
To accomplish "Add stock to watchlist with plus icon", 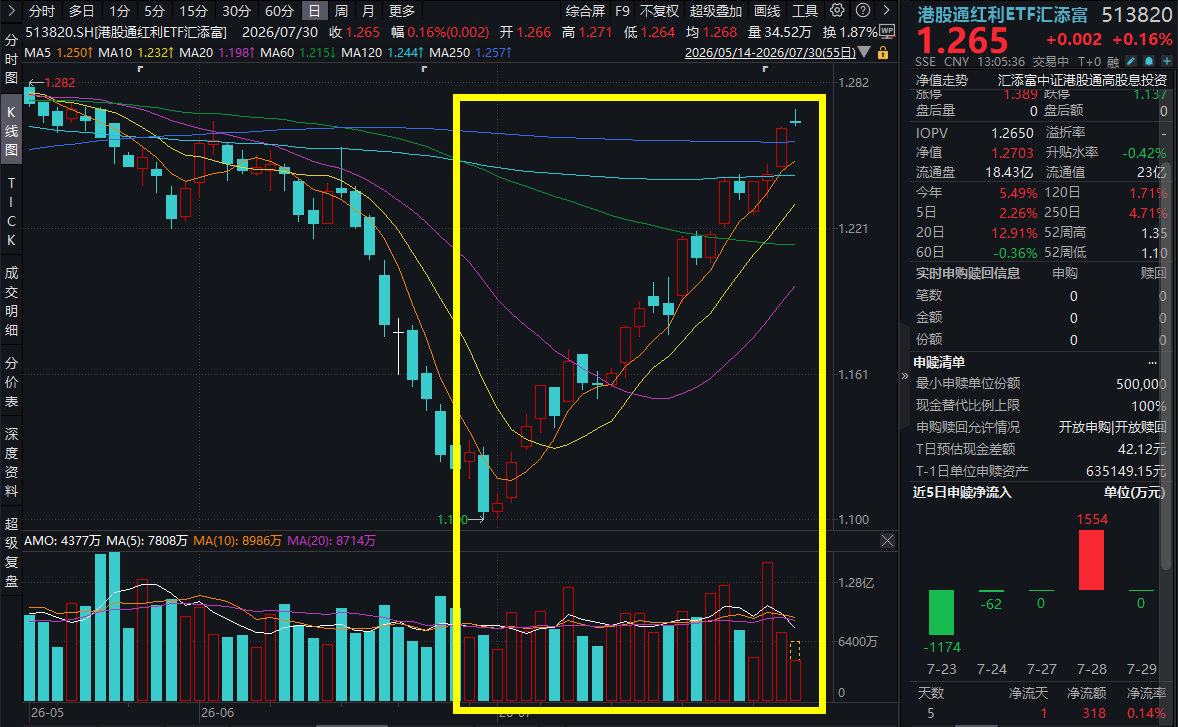I will click(1166, 61).
